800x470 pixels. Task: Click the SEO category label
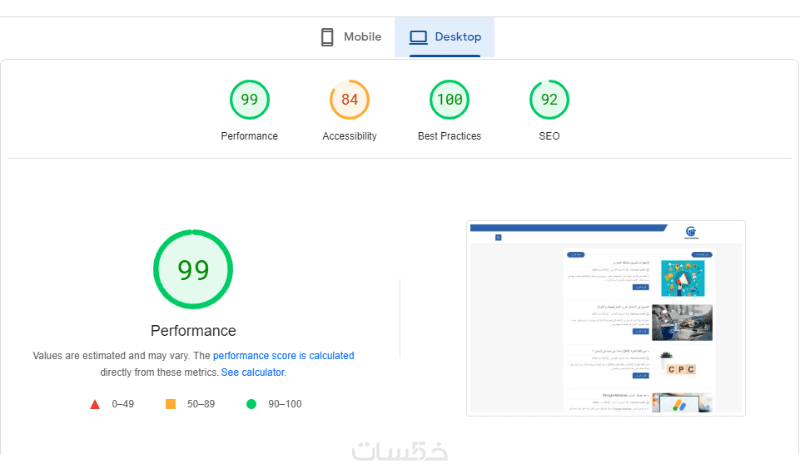coord(549,136)
